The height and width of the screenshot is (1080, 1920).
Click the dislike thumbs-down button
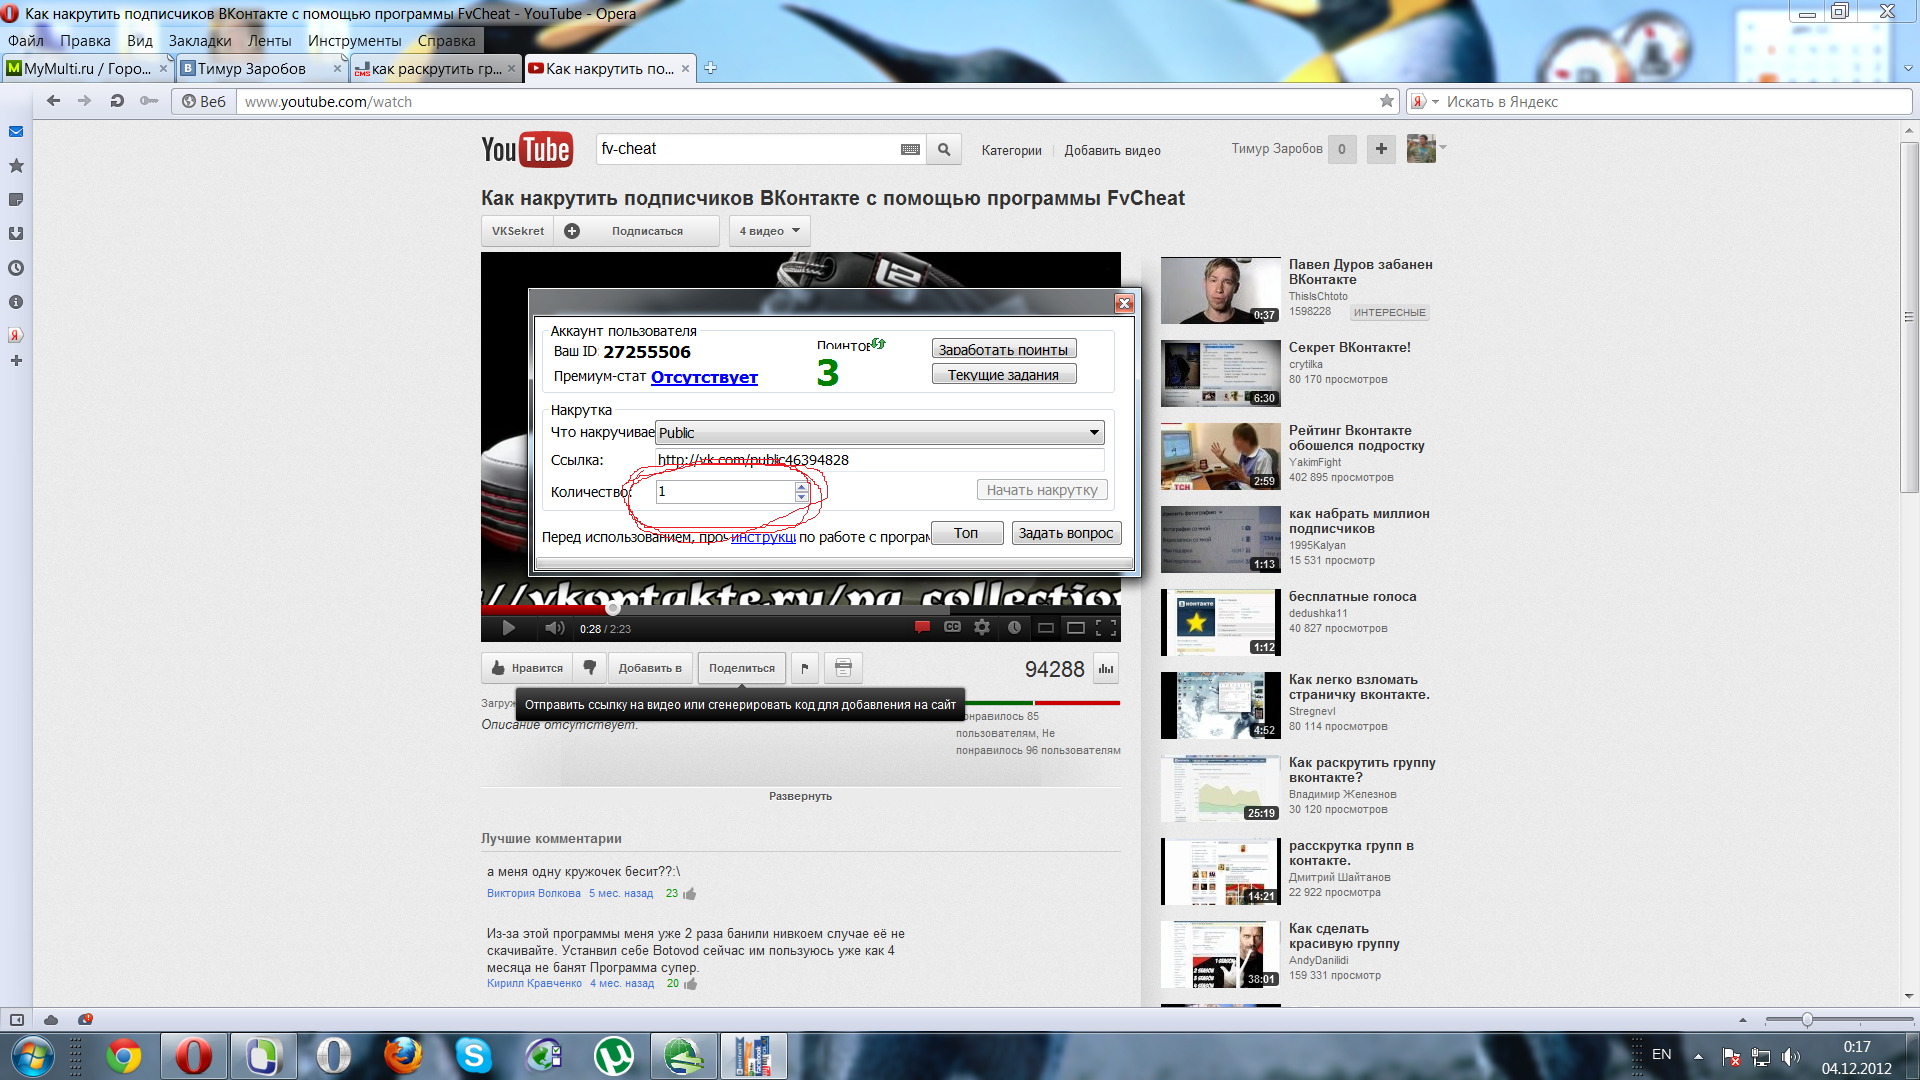[590, 668]
